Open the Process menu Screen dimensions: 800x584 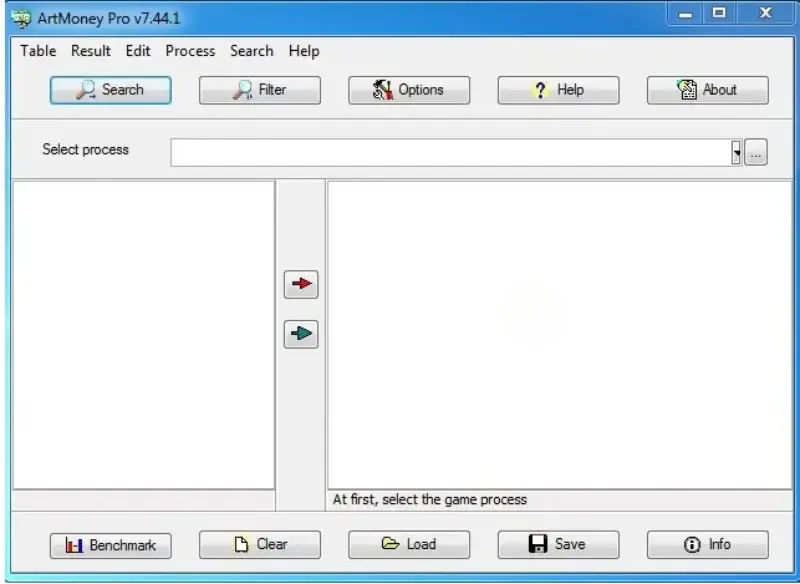[190, 51]
